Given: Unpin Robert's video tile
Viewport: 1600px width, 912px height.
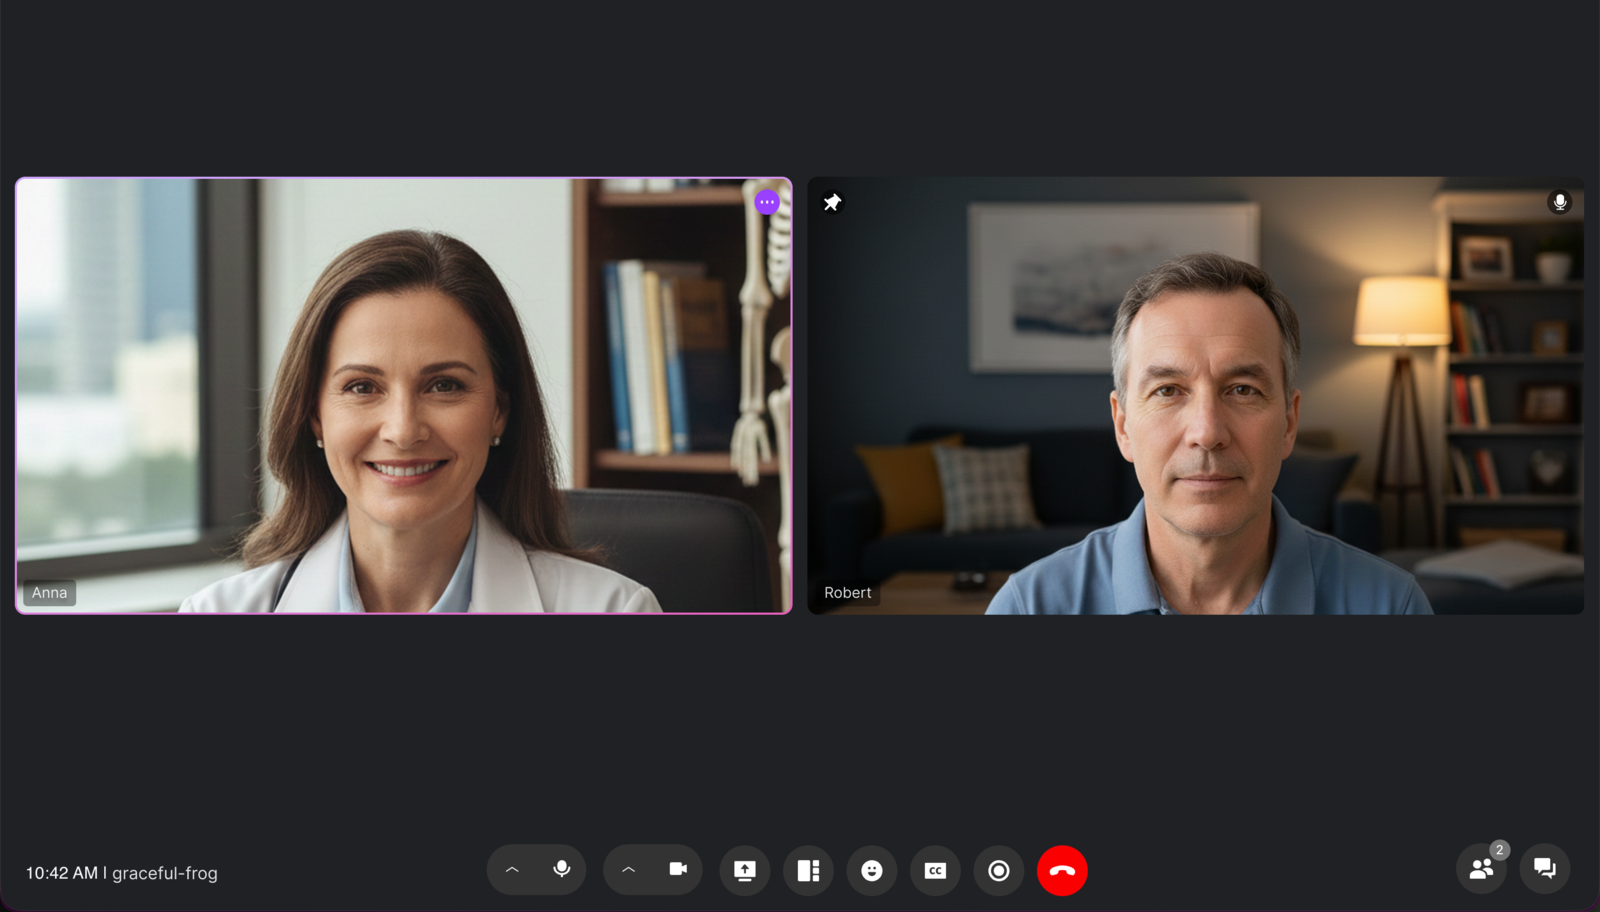Looking at the screenshot, I should click(x=831, y=202).
